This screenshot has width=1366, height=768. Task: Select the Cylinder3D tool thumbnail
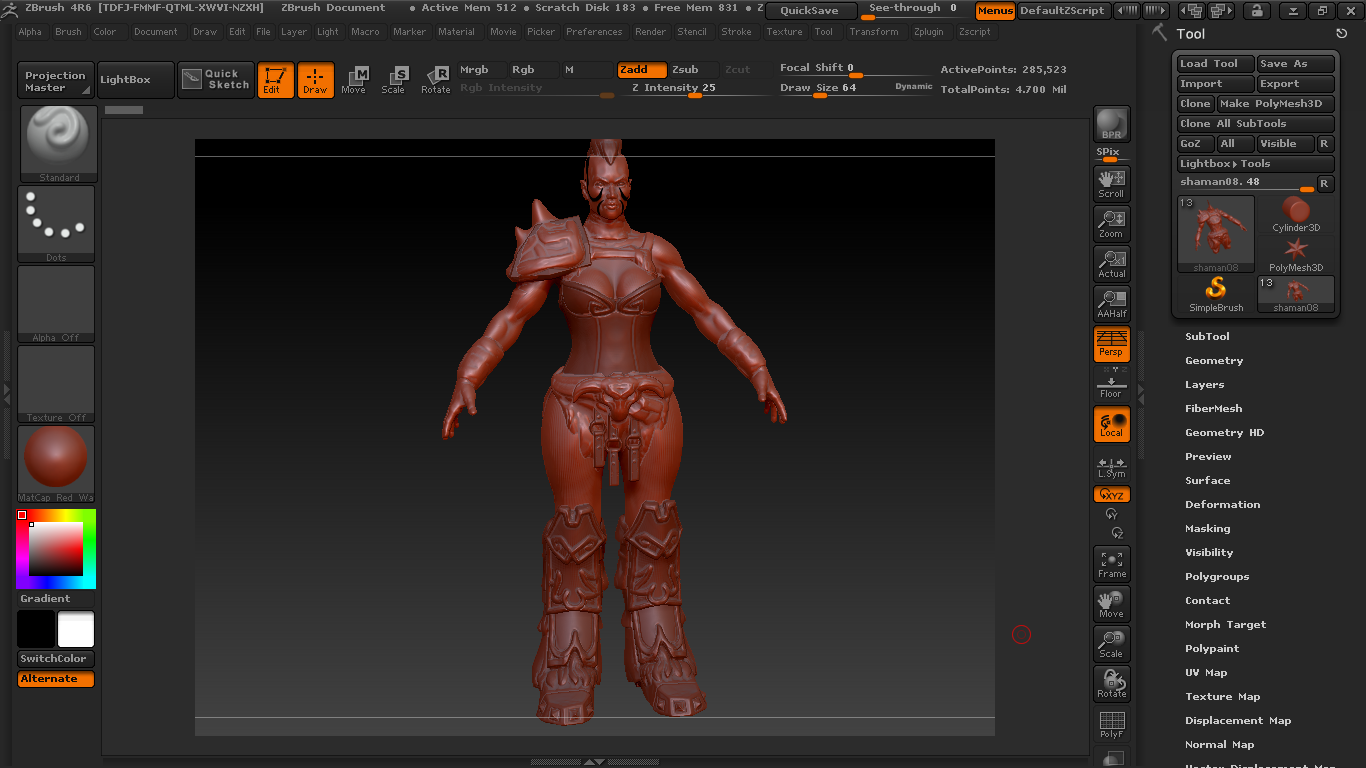[x=1296, y=214]
